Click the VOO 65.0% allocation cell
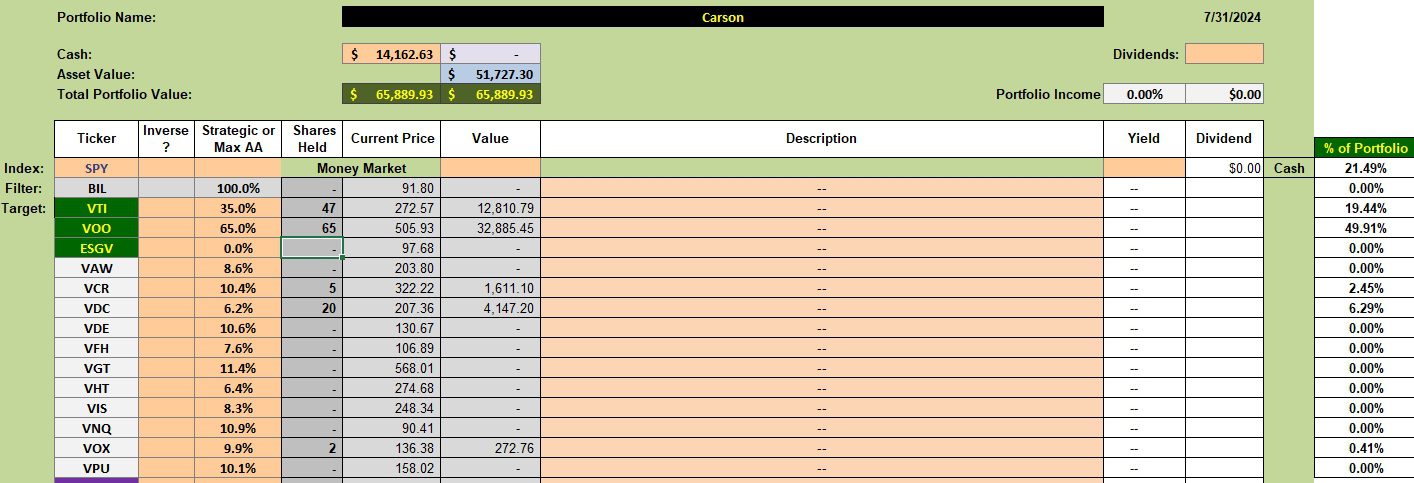The image size is (1414, 483). coord(238,228)
